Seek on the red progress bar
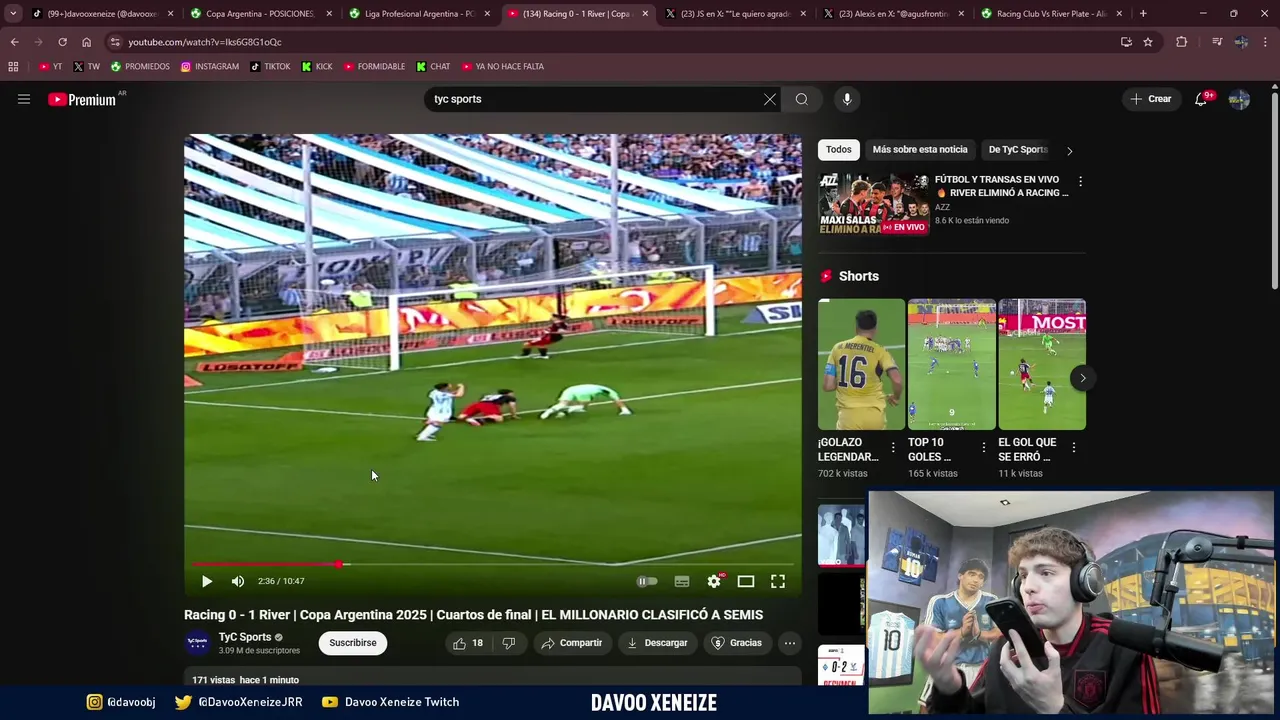Image resolution: width=1280 pixels, height=720 pixels. point(493,565)
